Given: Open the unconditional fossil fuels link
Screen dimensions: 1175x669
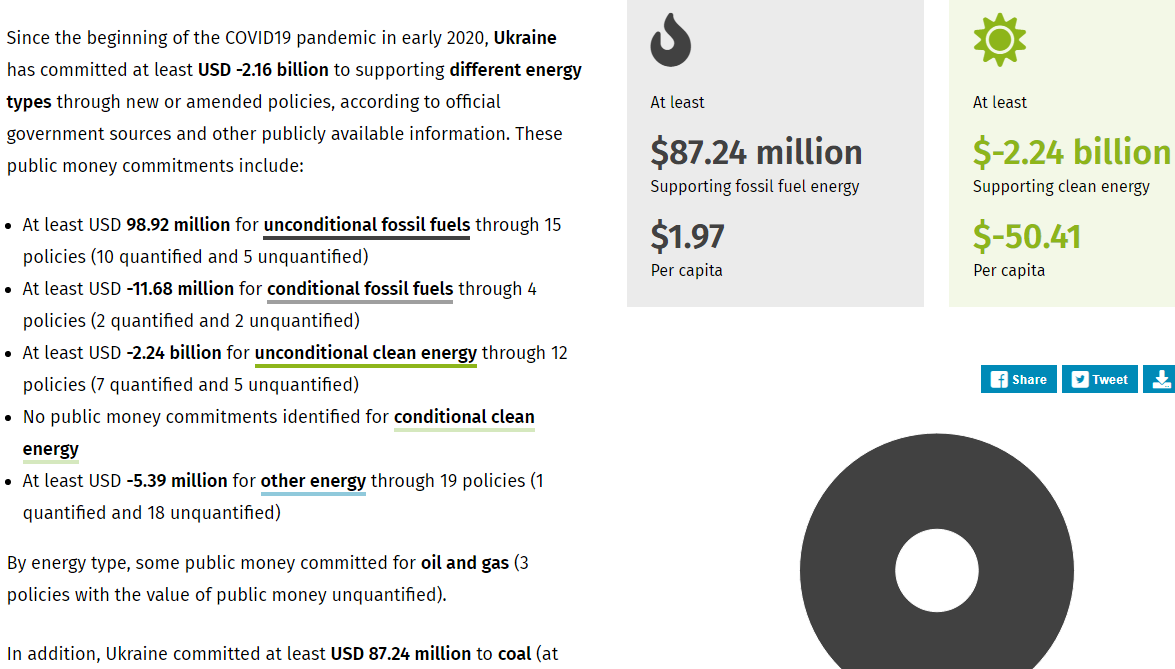Looking at the screenshot, I should 366,225.
